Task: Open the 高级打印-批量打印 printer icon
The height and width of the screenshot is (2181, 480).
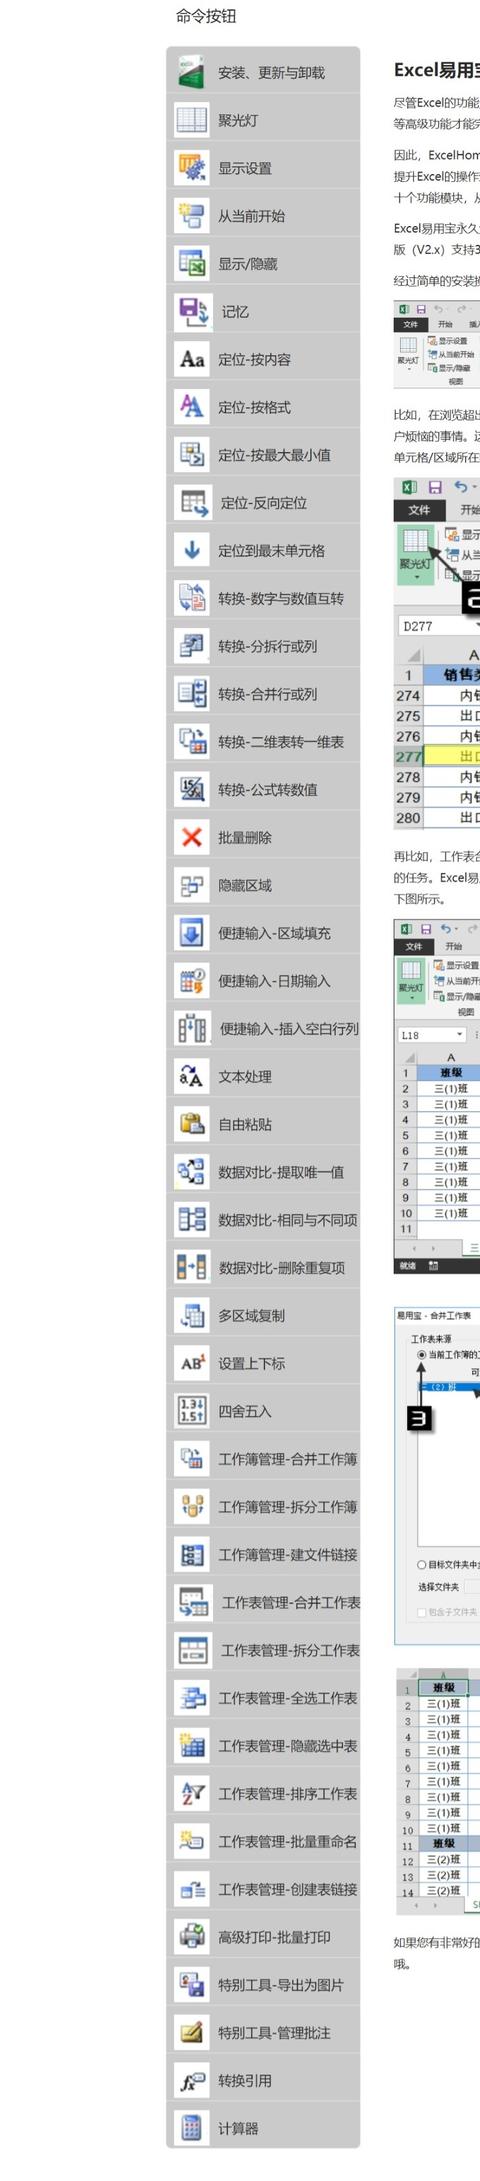Action: coord(192,1937)
